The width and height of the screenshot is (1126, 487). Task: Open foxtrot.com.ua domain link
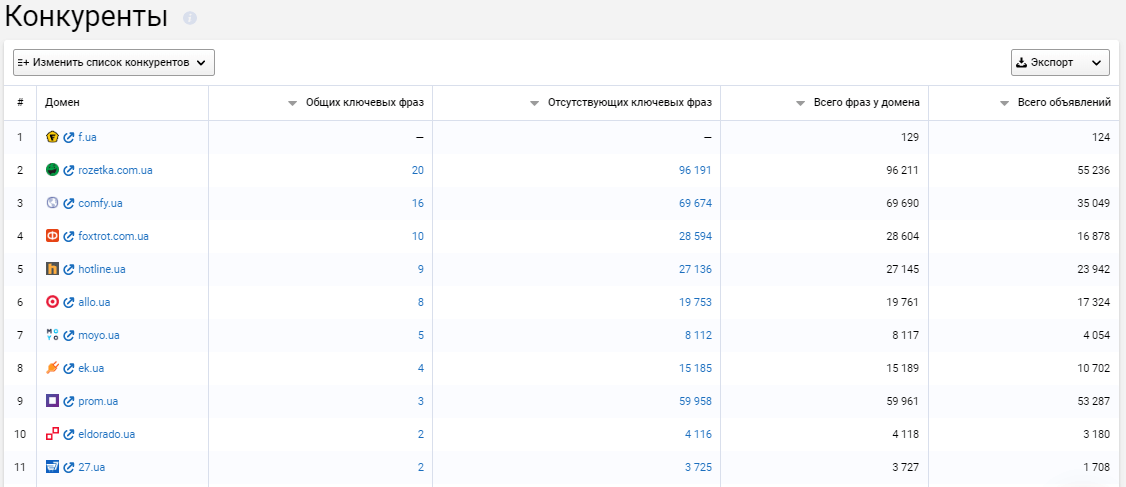[x=113, y=236]
